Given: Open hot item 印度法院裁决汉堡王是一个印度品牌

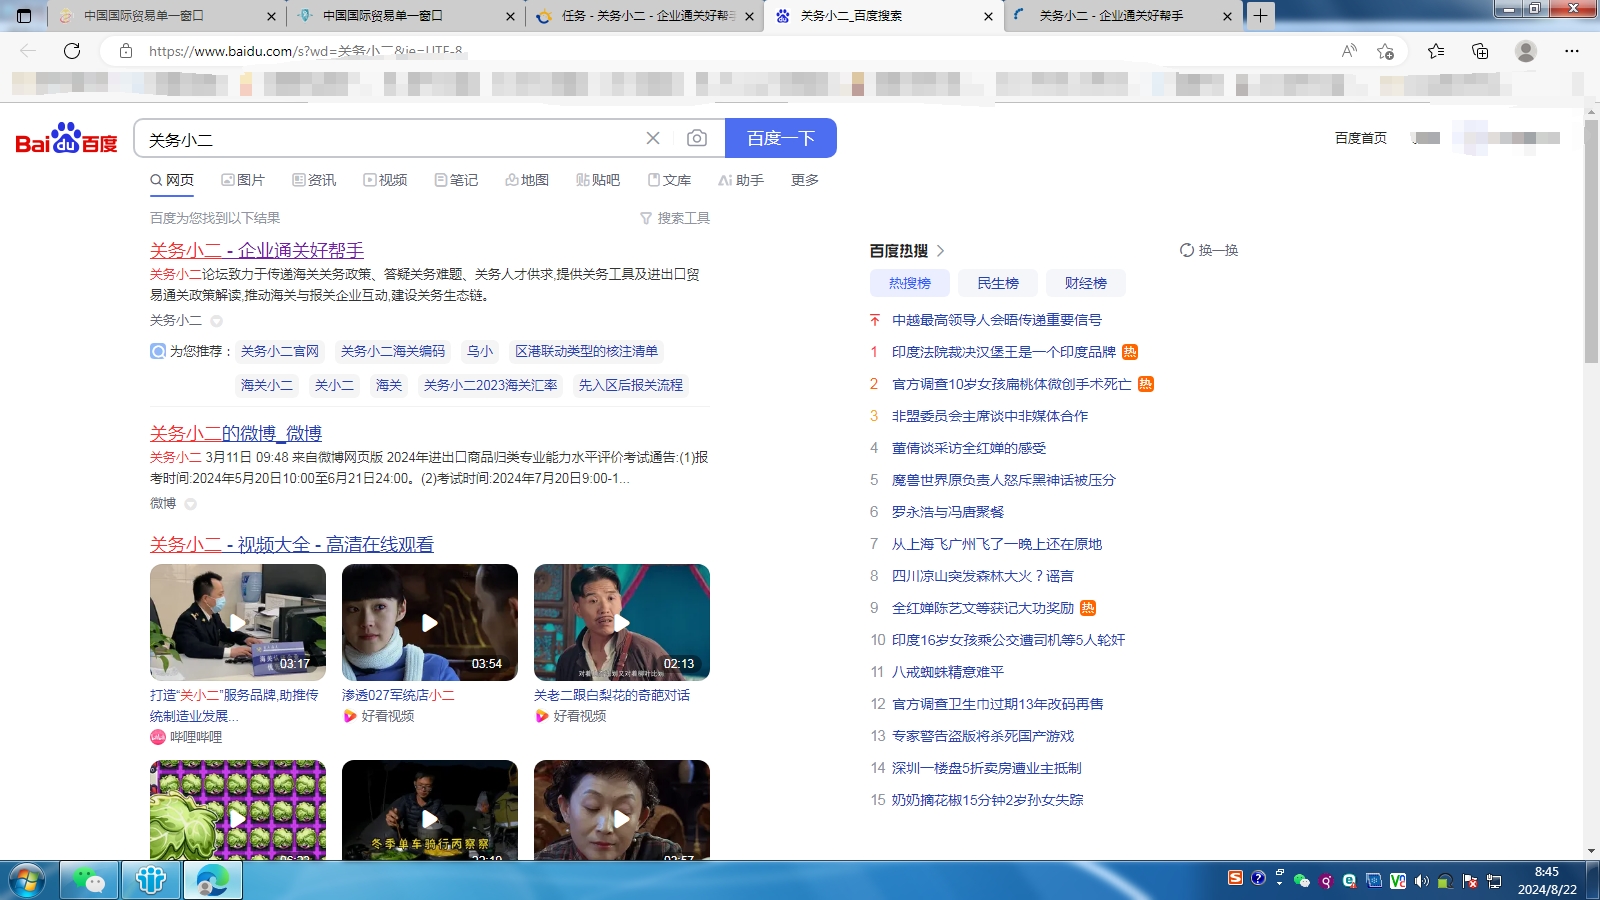Looking at the screenshot, I should click(1004, 352).
